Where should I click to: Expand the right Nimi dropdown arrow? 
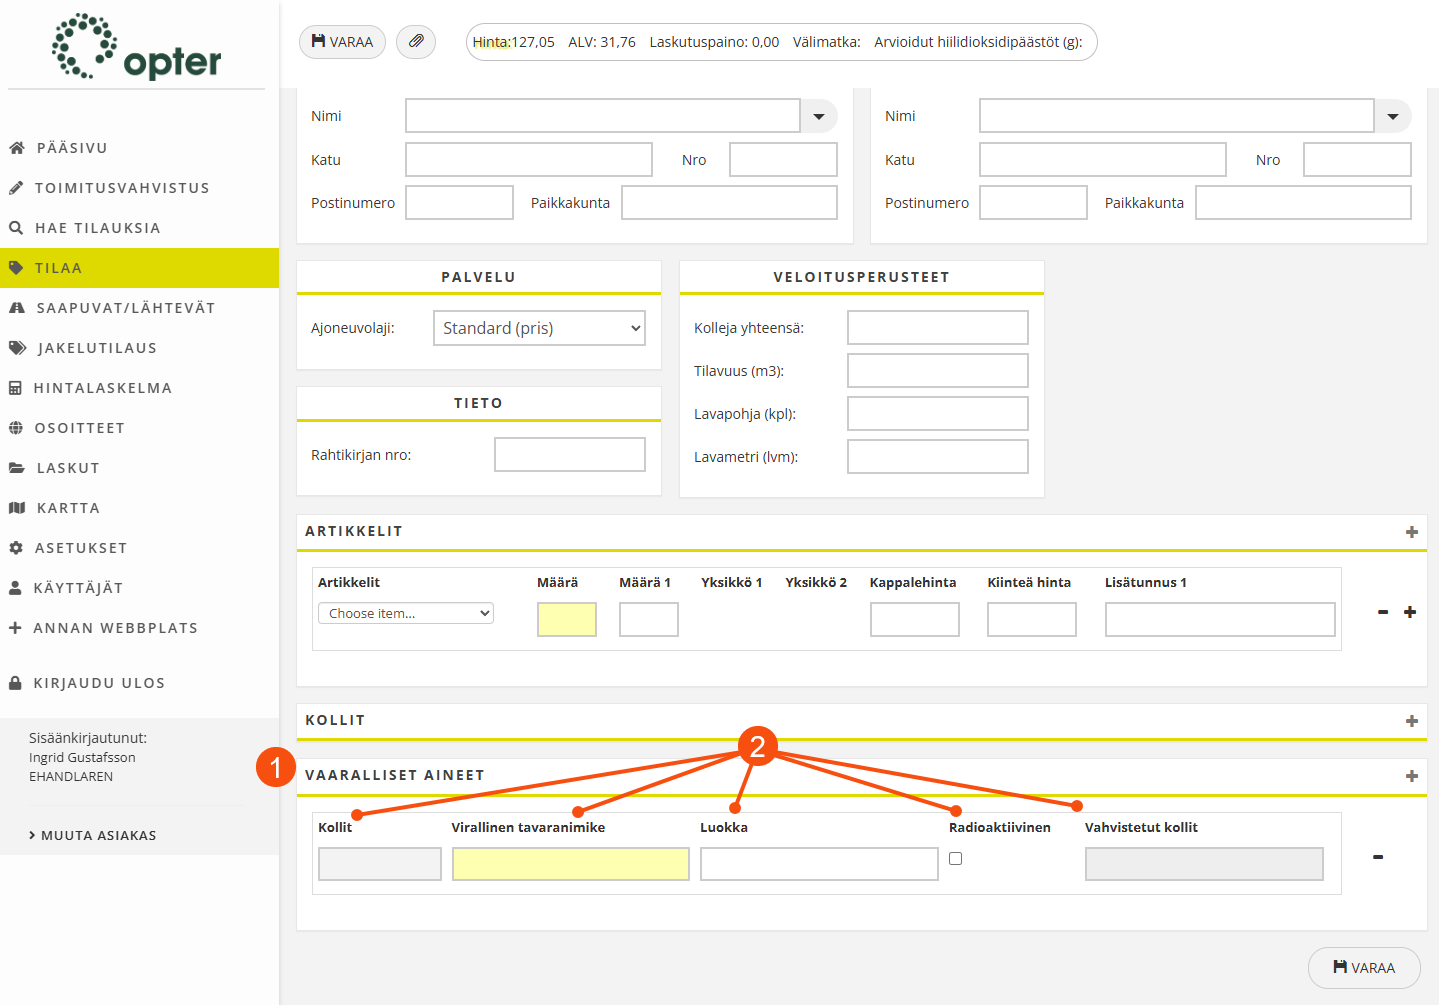[1393, 116]
